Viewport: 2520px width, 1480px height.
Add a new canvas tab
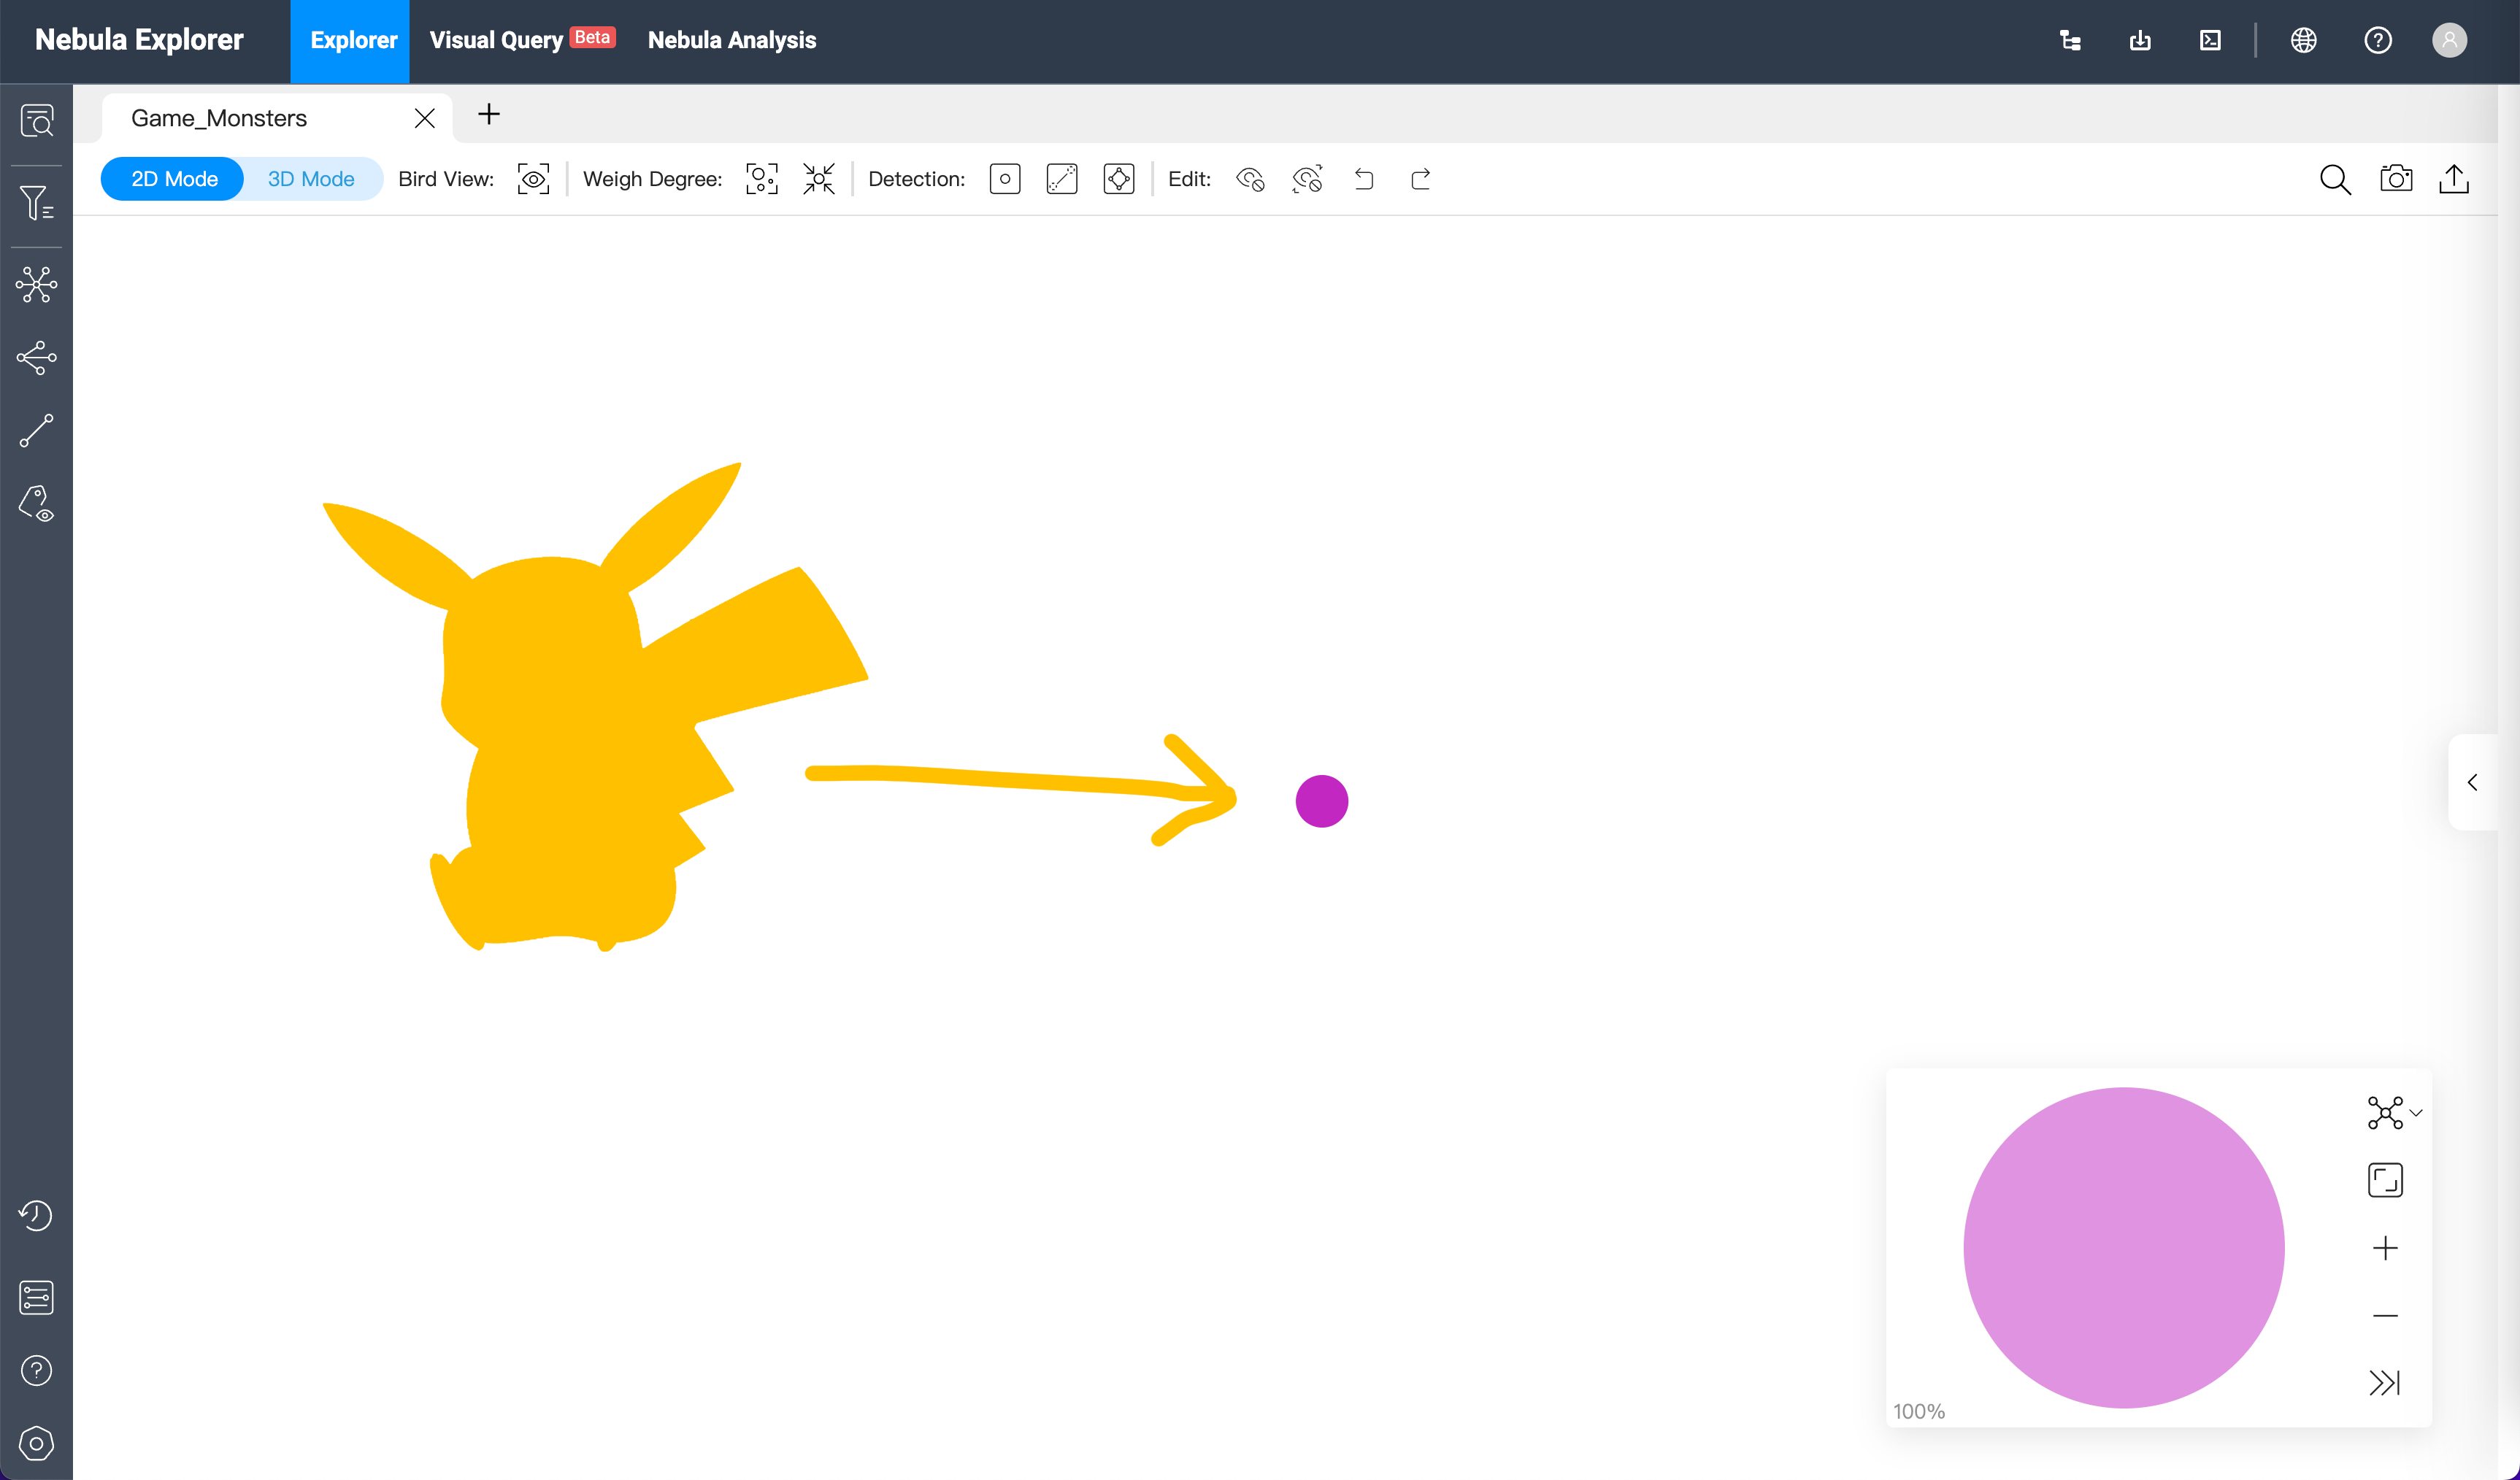489,115
